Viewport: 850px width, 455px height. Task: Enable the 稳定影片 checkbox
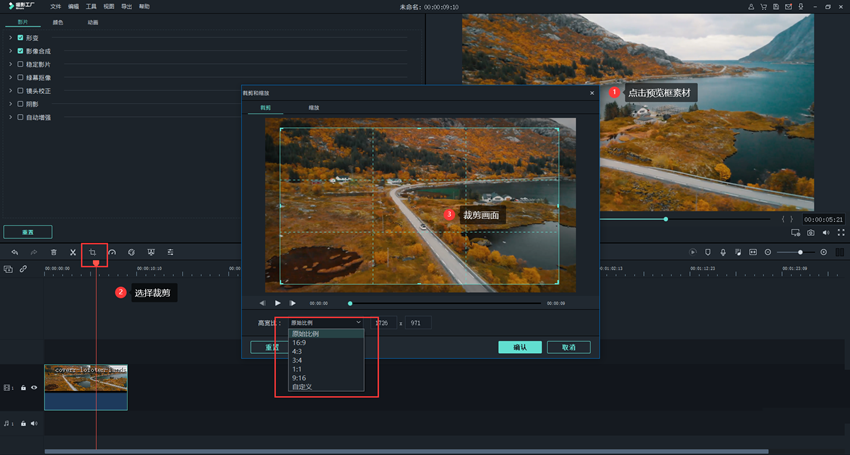click(20, 64)
